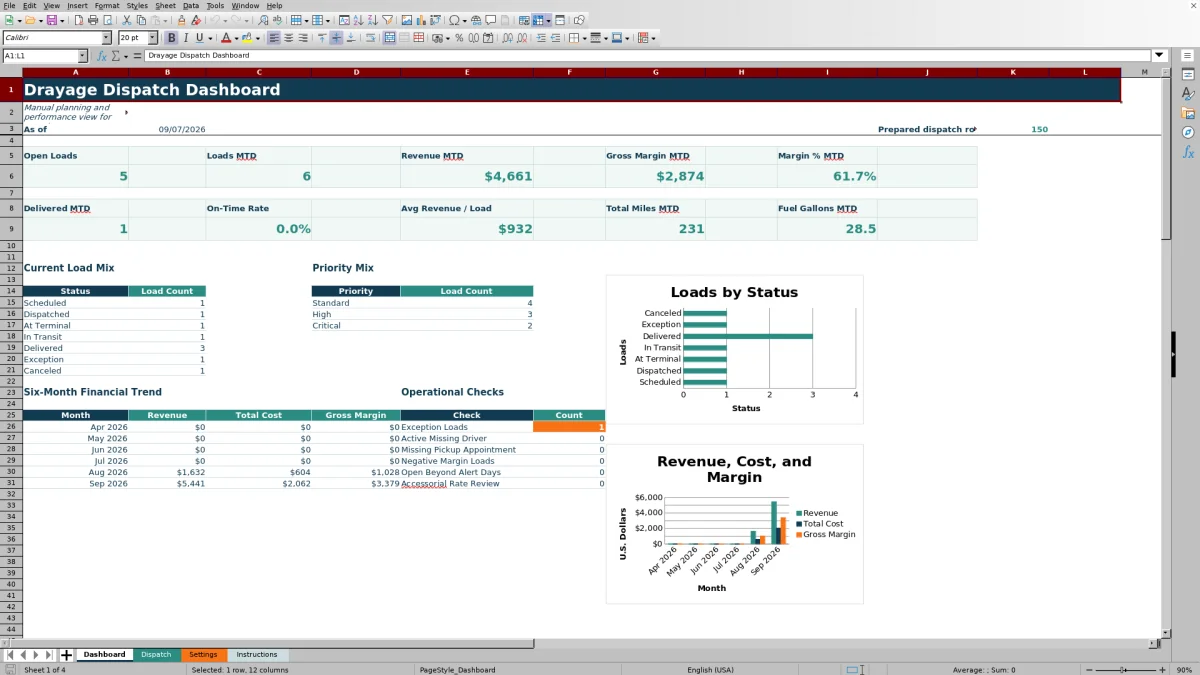Click column header E
Screen dimensions: 1200x675
(467, 72)
